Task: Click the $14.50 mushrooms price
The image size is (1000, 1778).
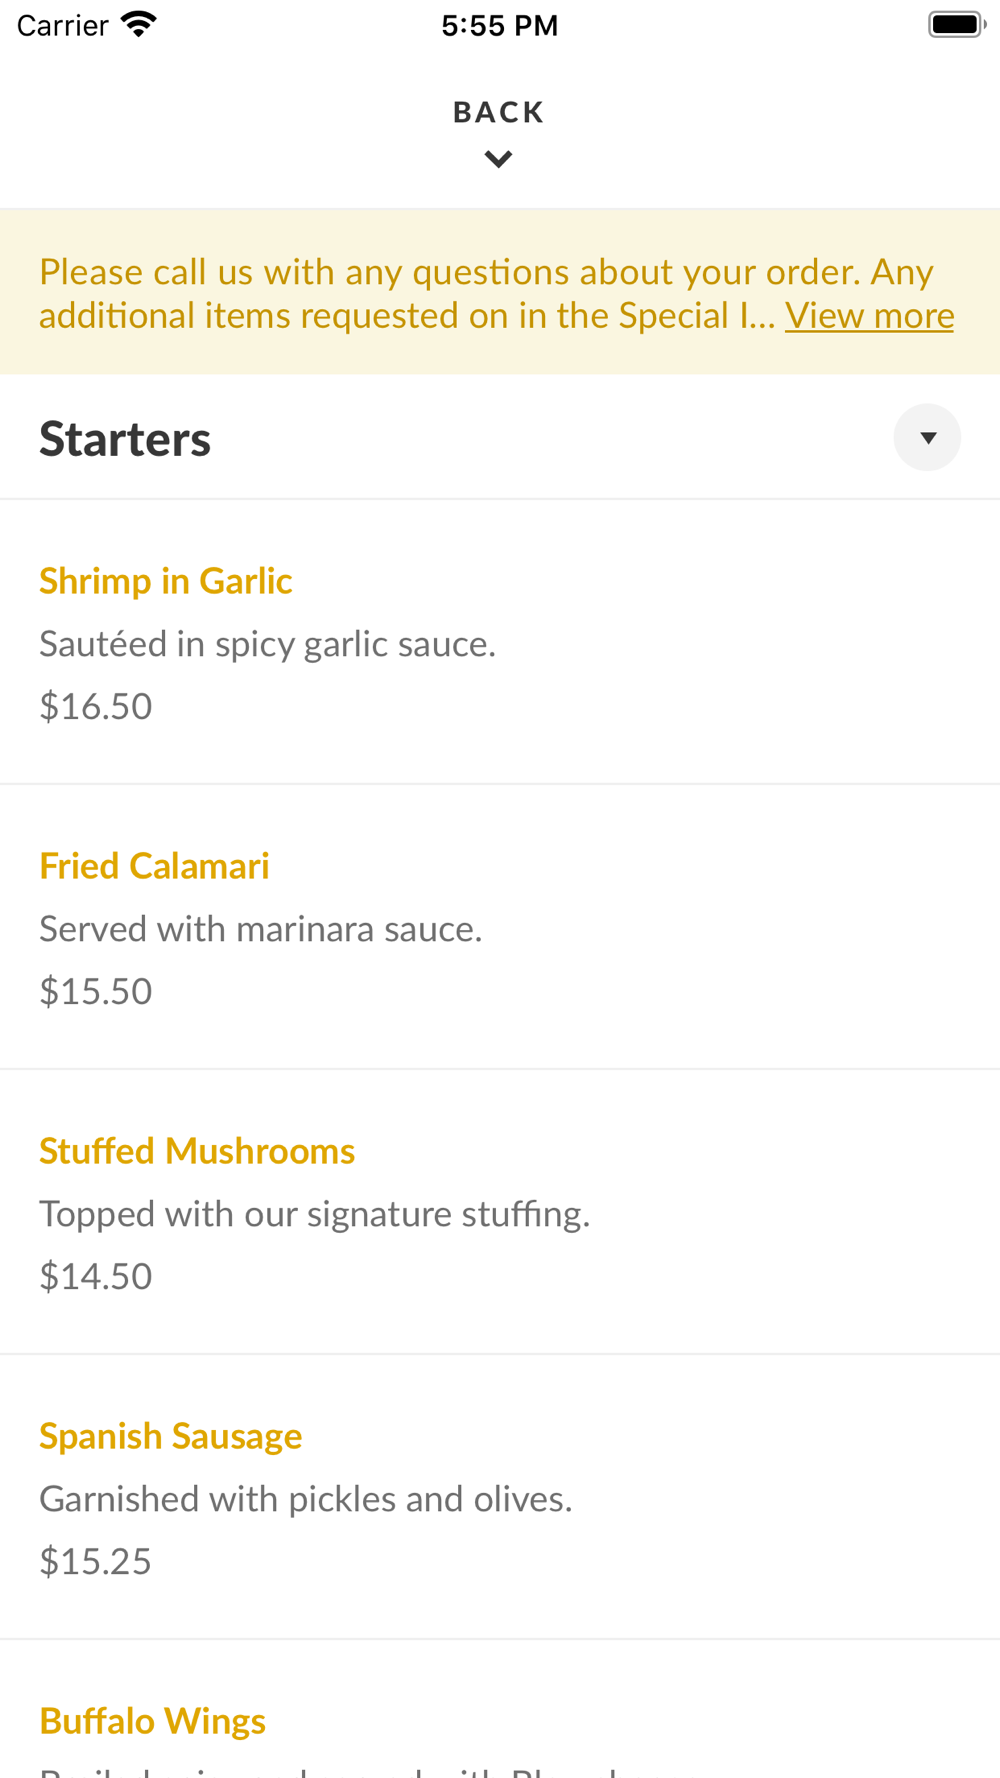Action: click(96, 1276)
